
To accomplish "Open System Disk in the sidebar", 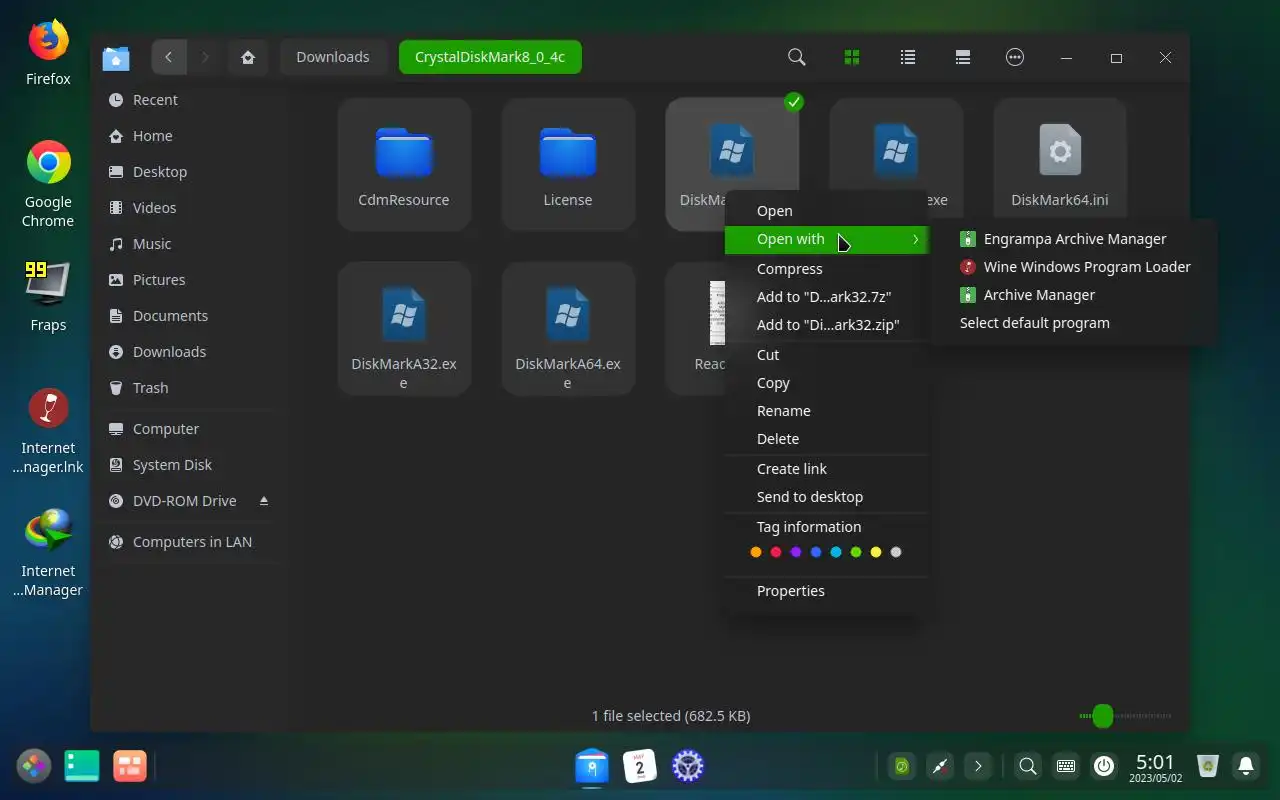I will click(x=190, y=465).
